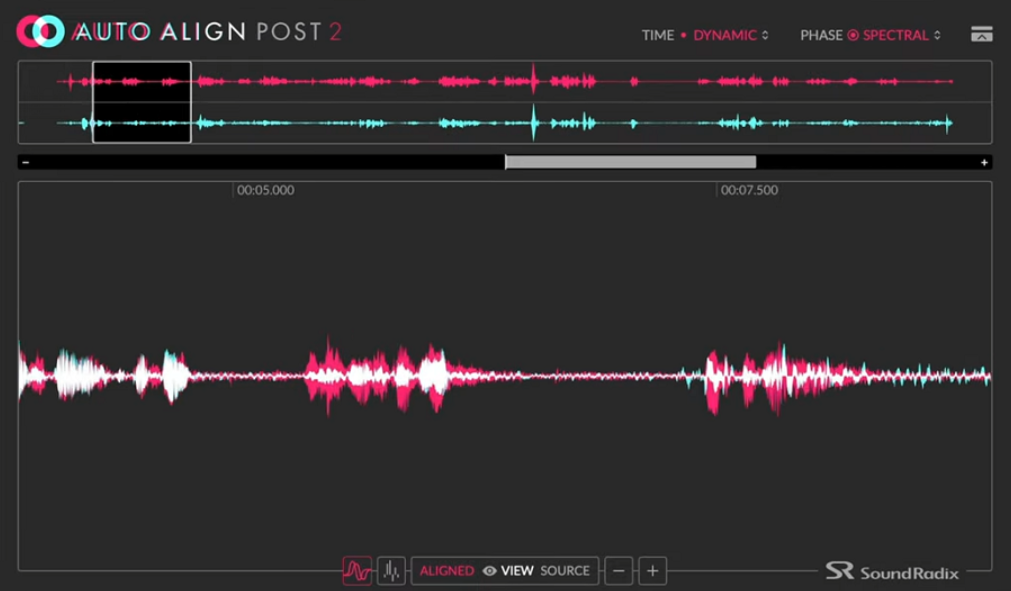
Task: Click the zoom scrollbar plus end
Action: pos(984,162)
